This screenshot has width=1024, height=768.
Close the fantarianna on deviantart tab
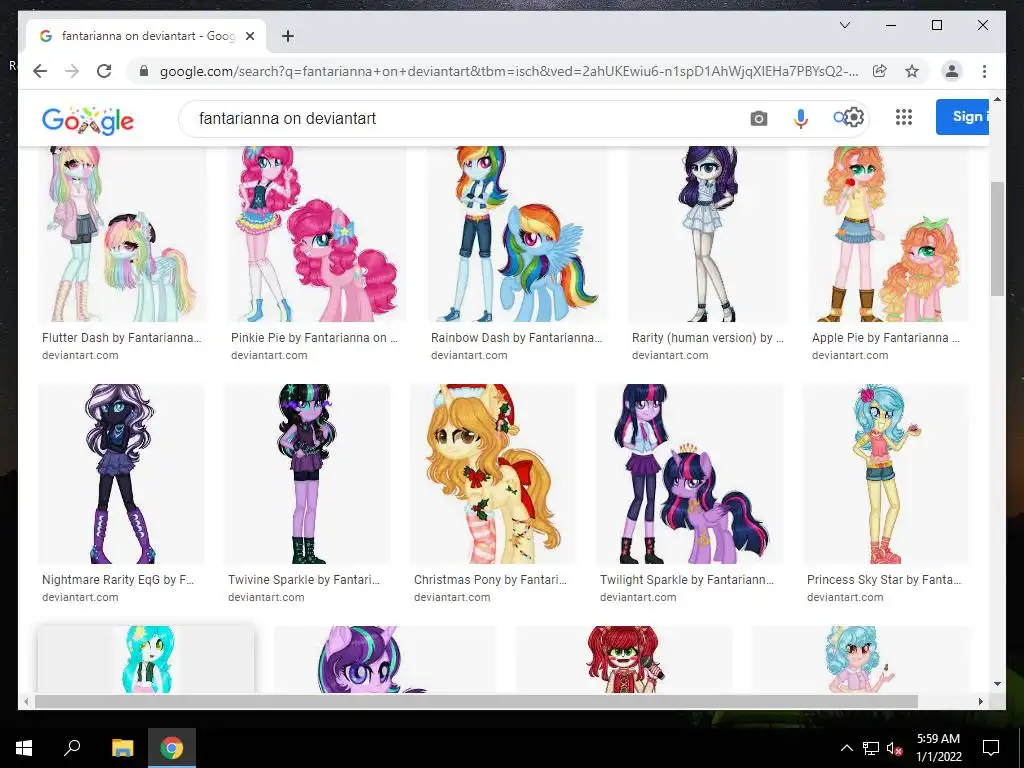point(249,36)
